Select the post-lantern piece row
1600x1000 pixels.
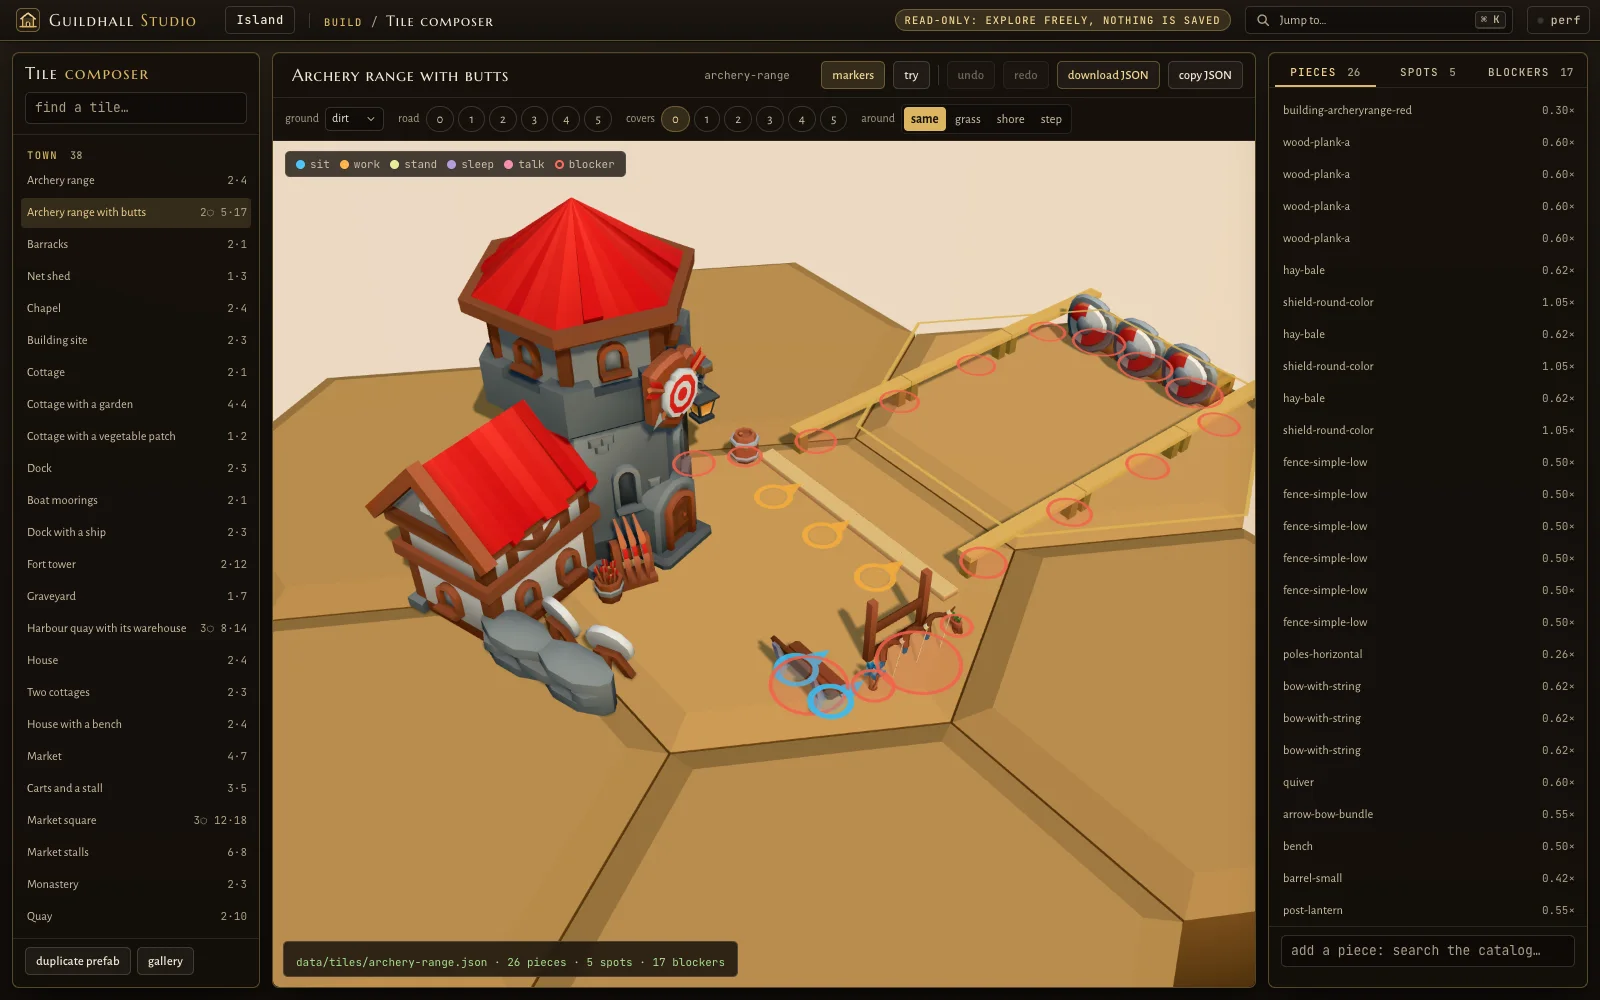point(1428,910)
